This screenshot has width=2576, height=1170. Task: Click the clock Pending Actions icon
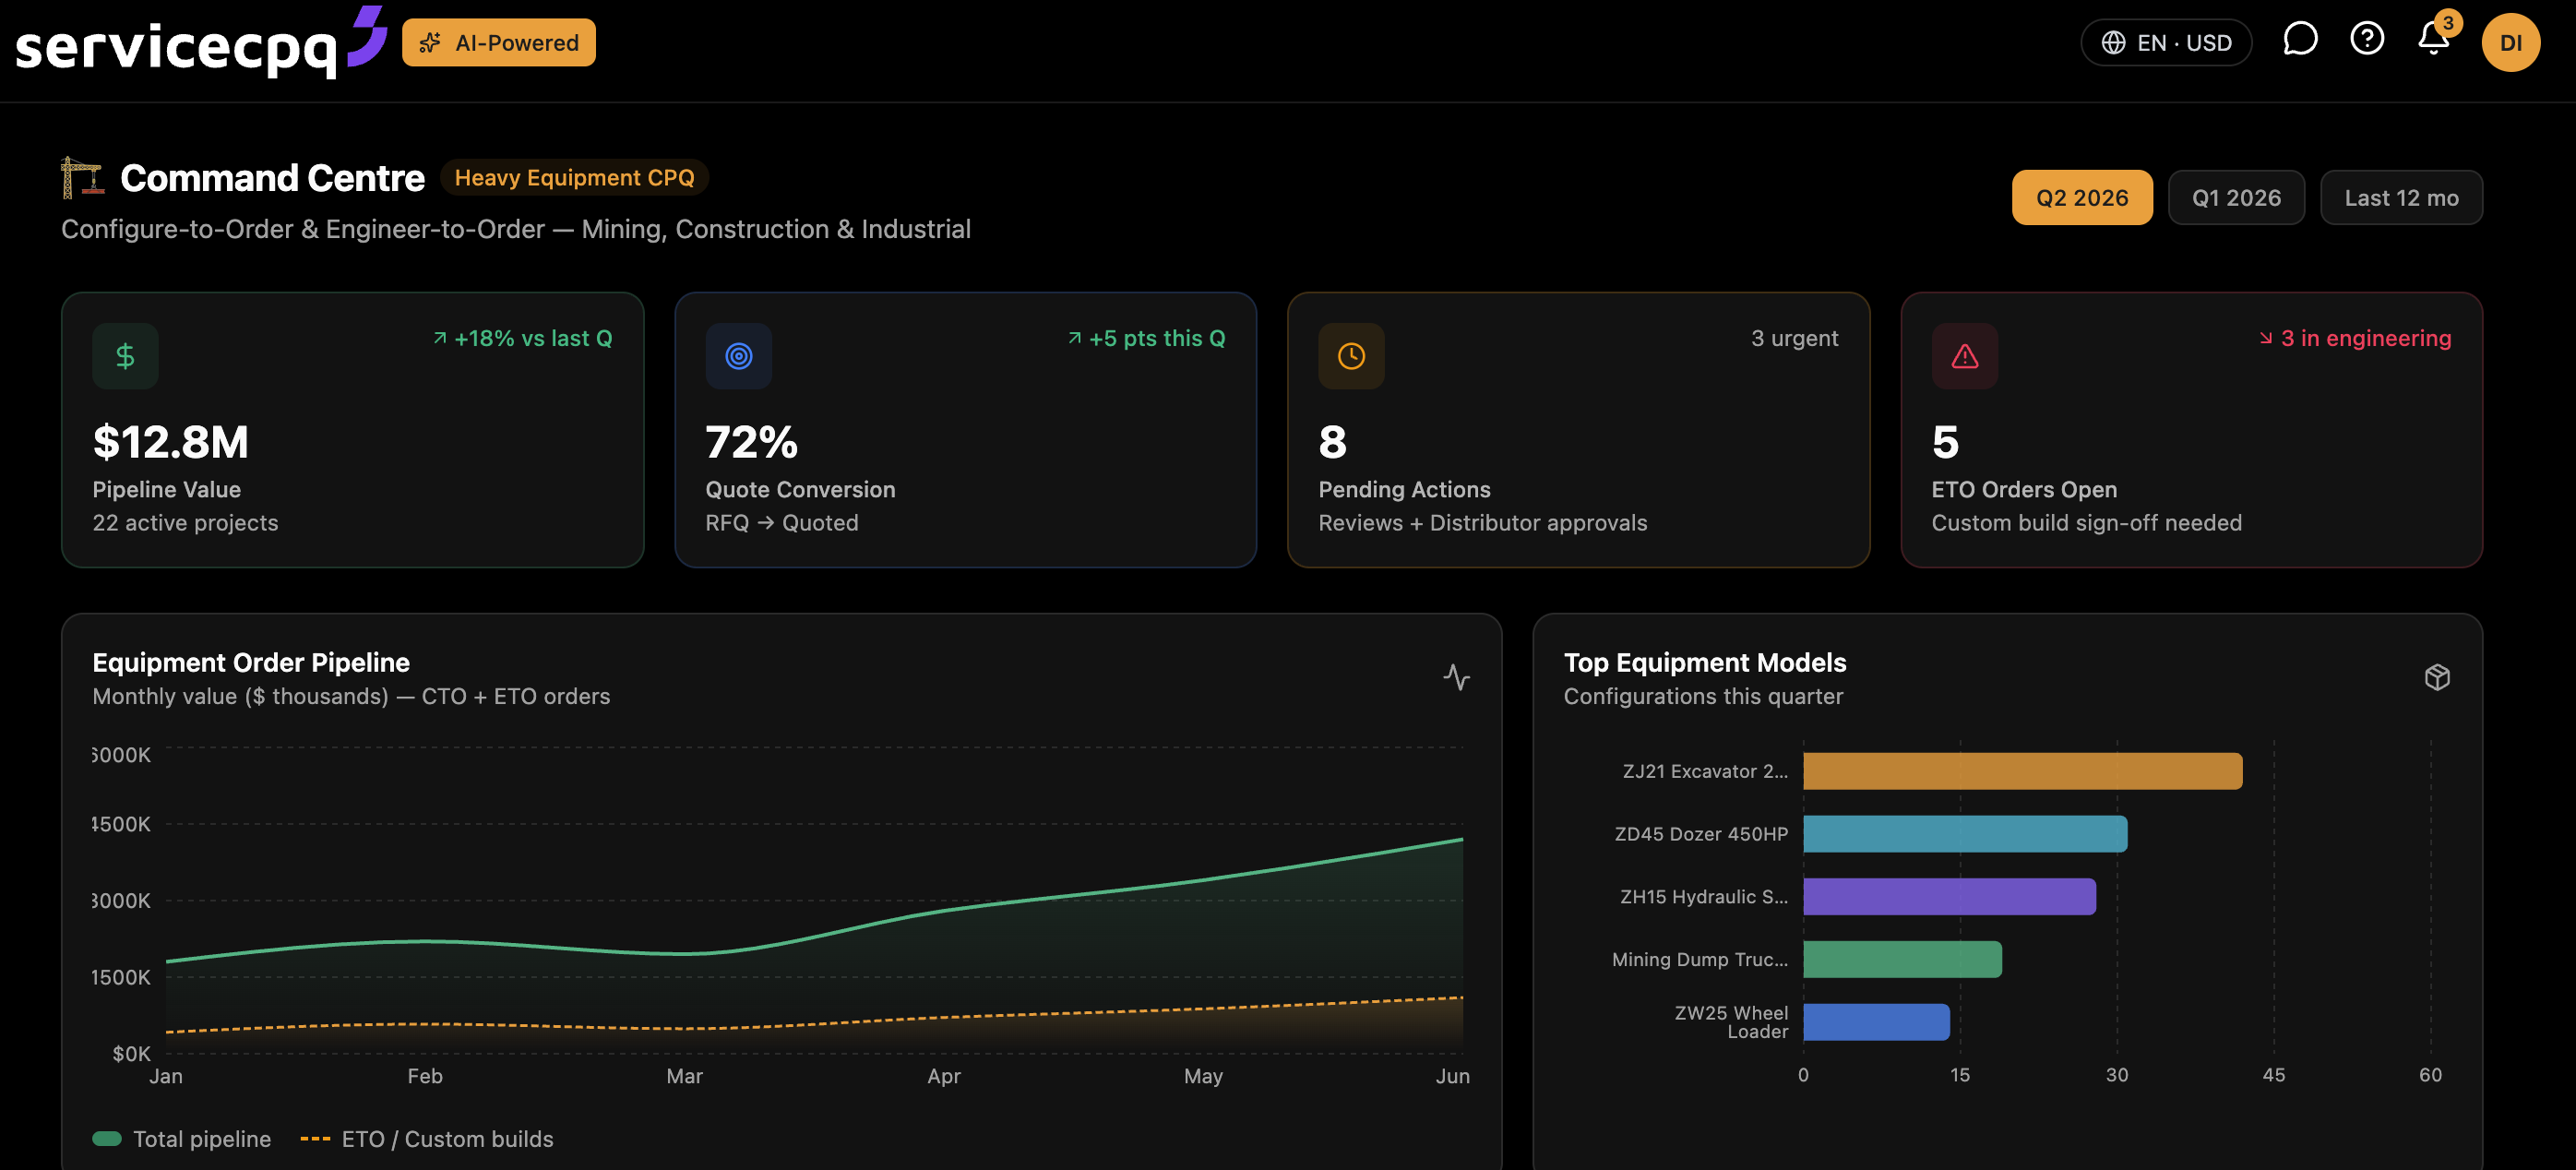tap(1351, 356)
